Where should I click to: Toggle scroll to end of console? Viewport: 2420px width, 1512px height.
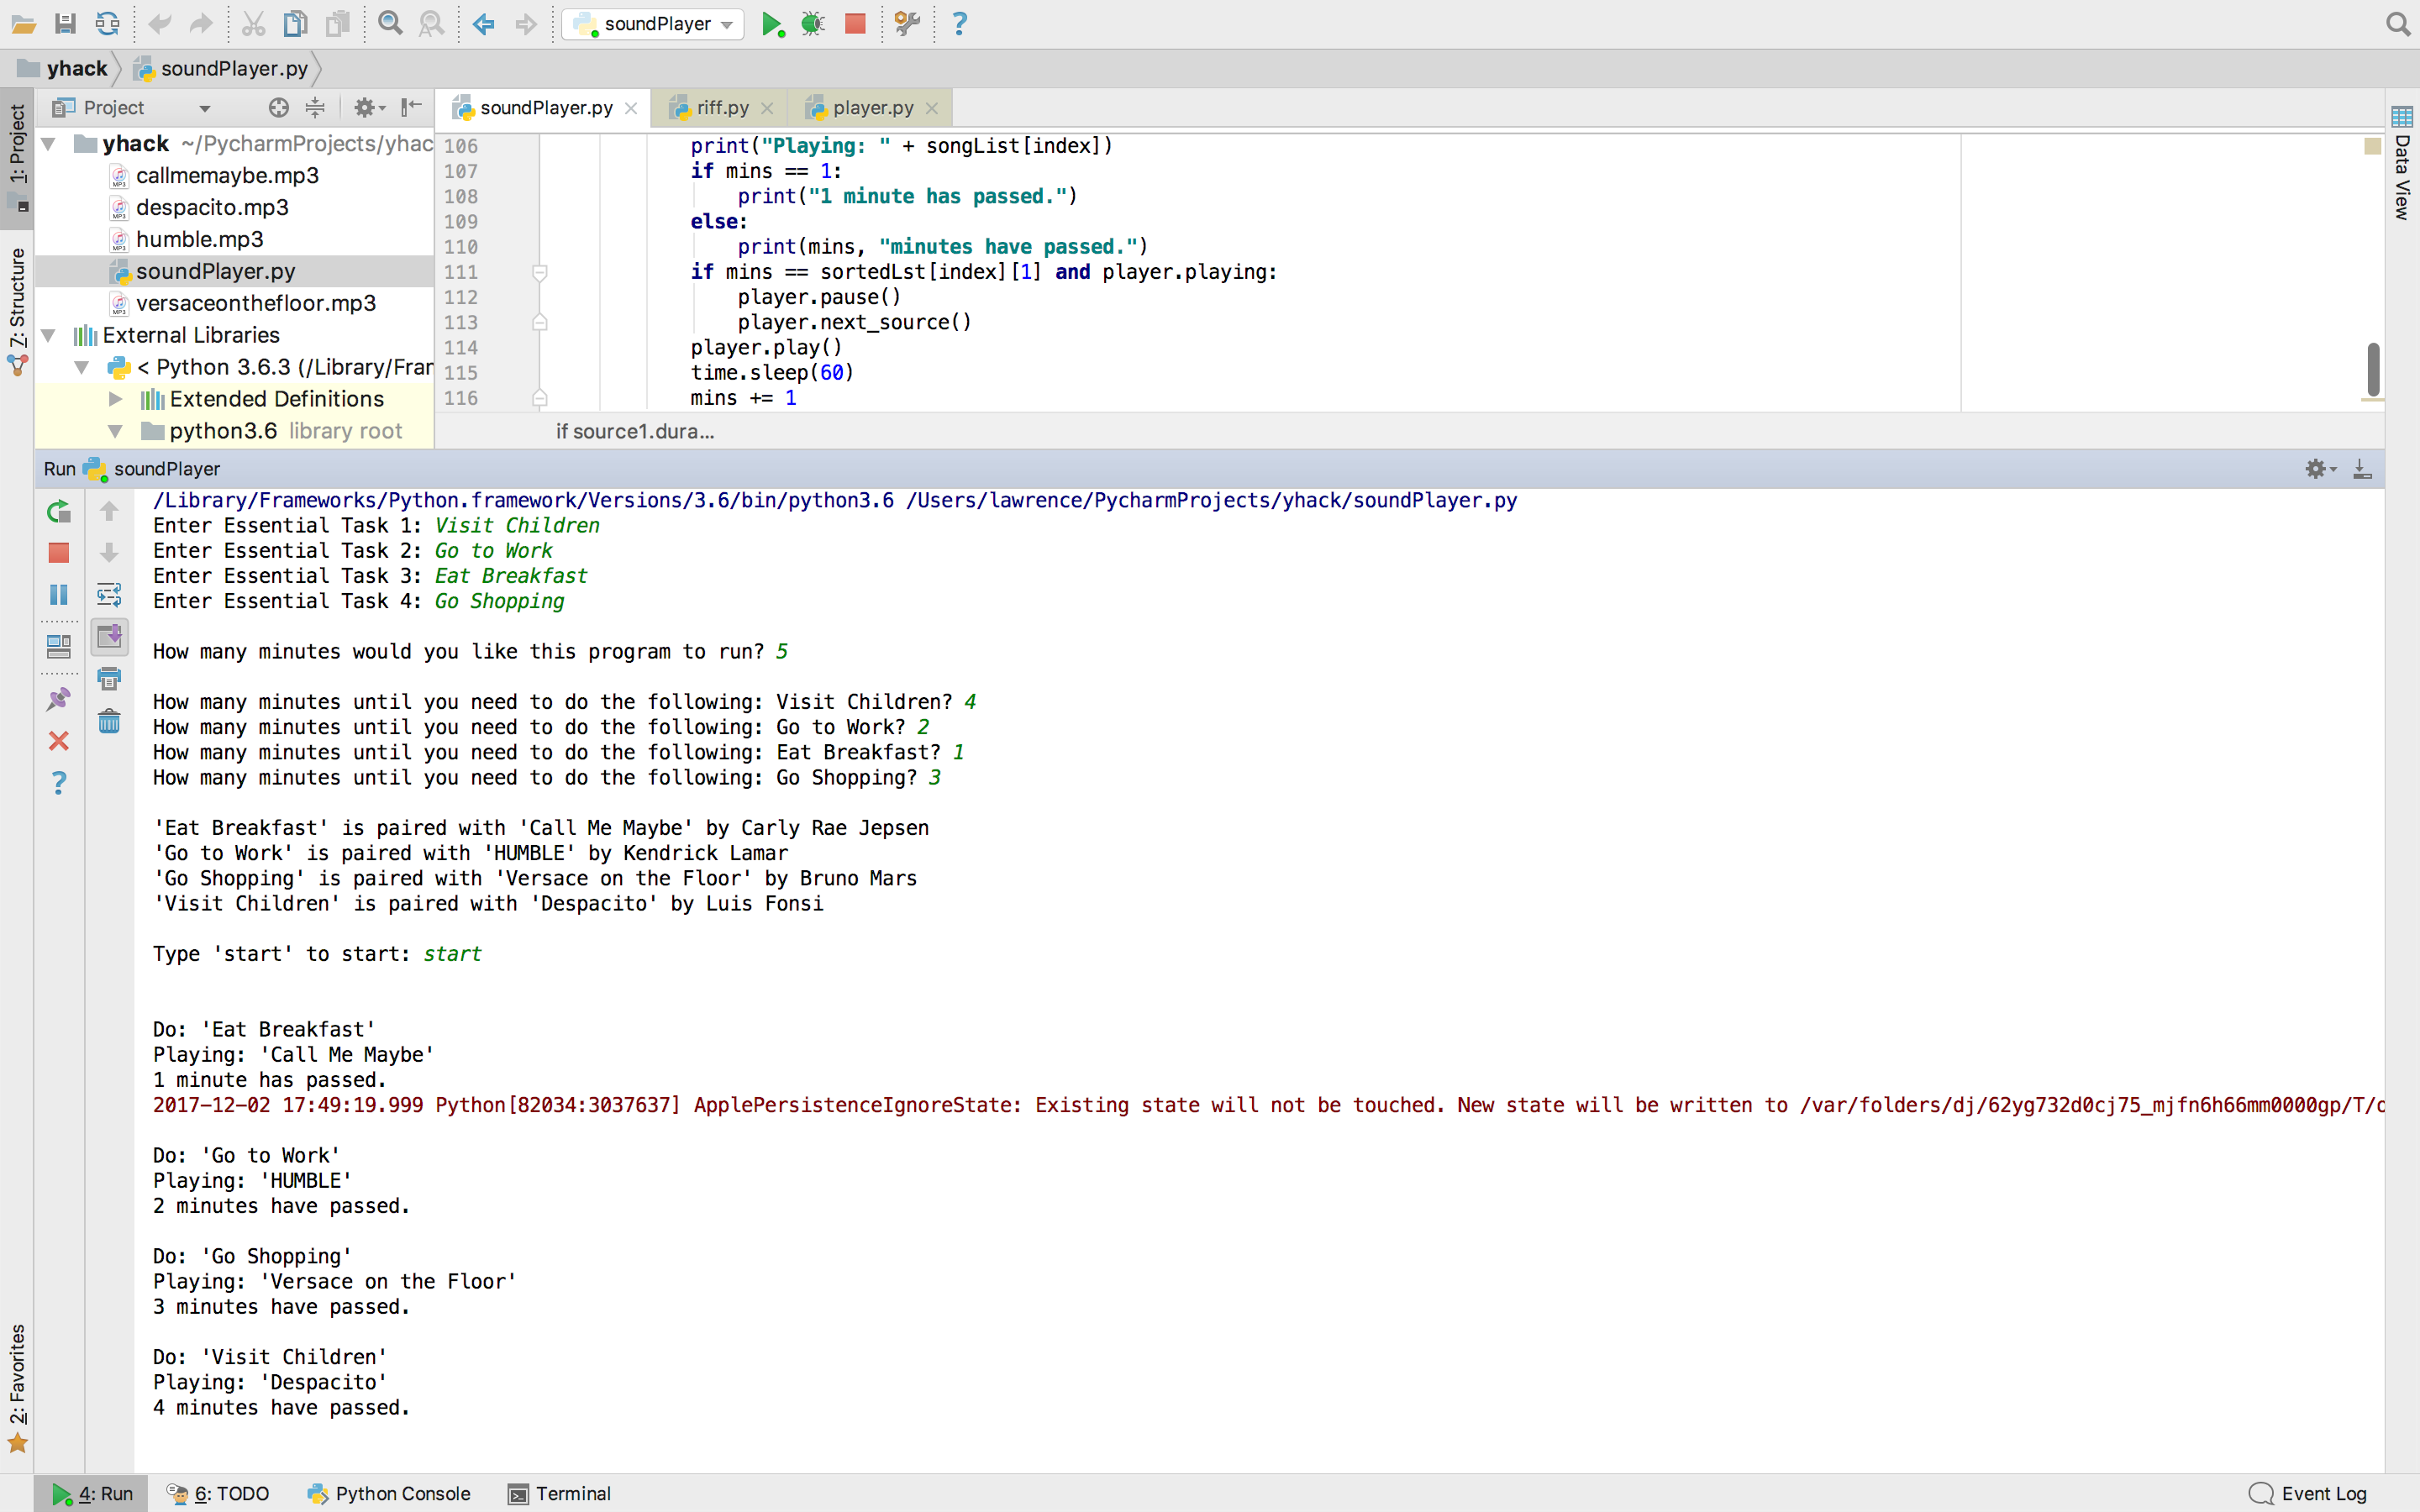(x=109, y=636)
